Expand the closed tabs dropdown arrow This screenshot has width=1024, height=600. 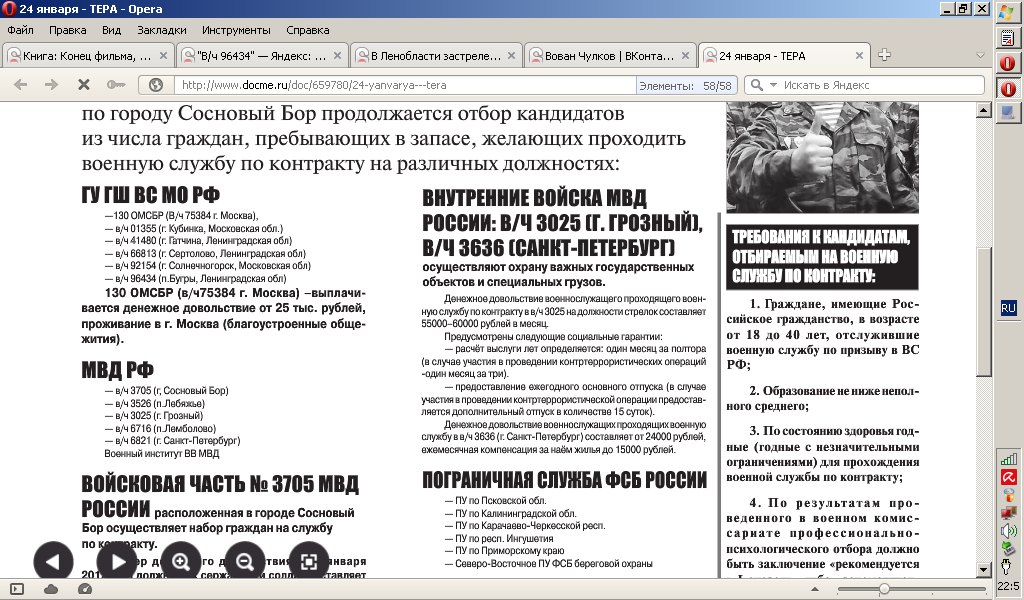pyautogui.click(x=980, y=55)
